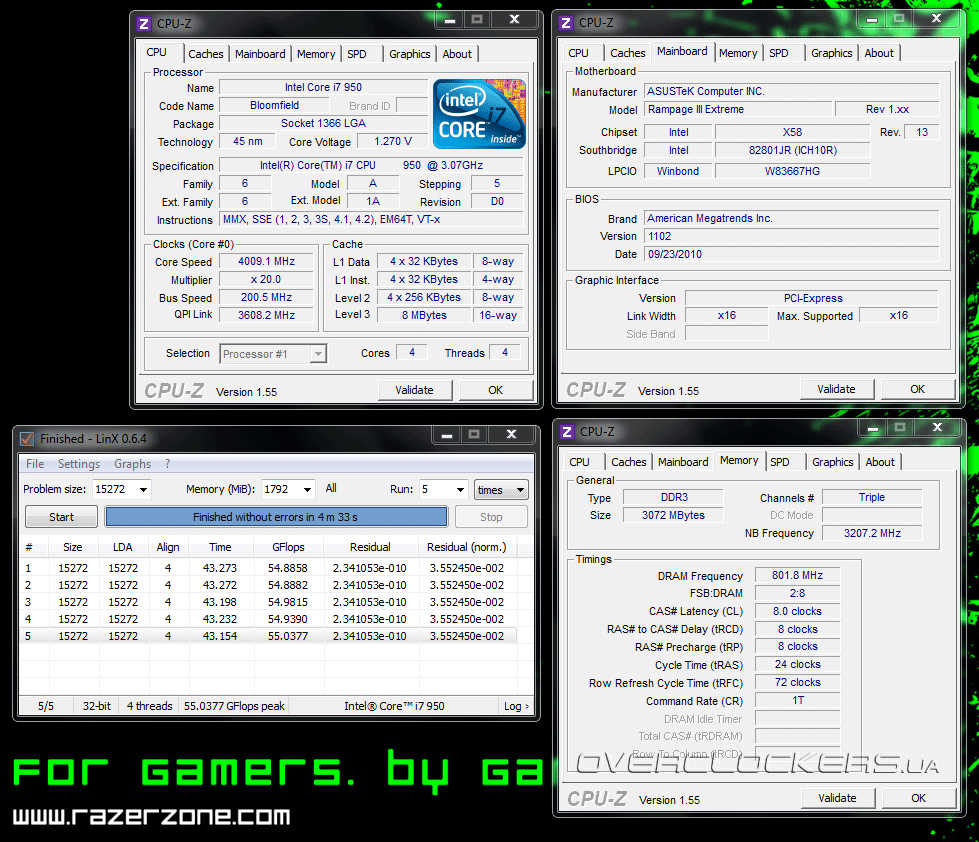
Task: Open Graphics tab in CPU-Z Mainboard window
Action: point(831,54)
